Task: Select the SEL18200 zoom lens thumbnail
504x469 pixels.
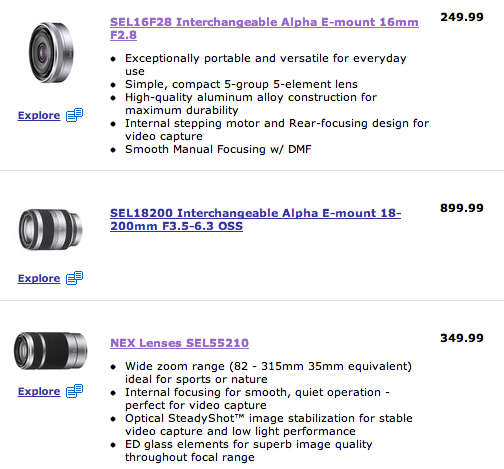Action: 50,229
